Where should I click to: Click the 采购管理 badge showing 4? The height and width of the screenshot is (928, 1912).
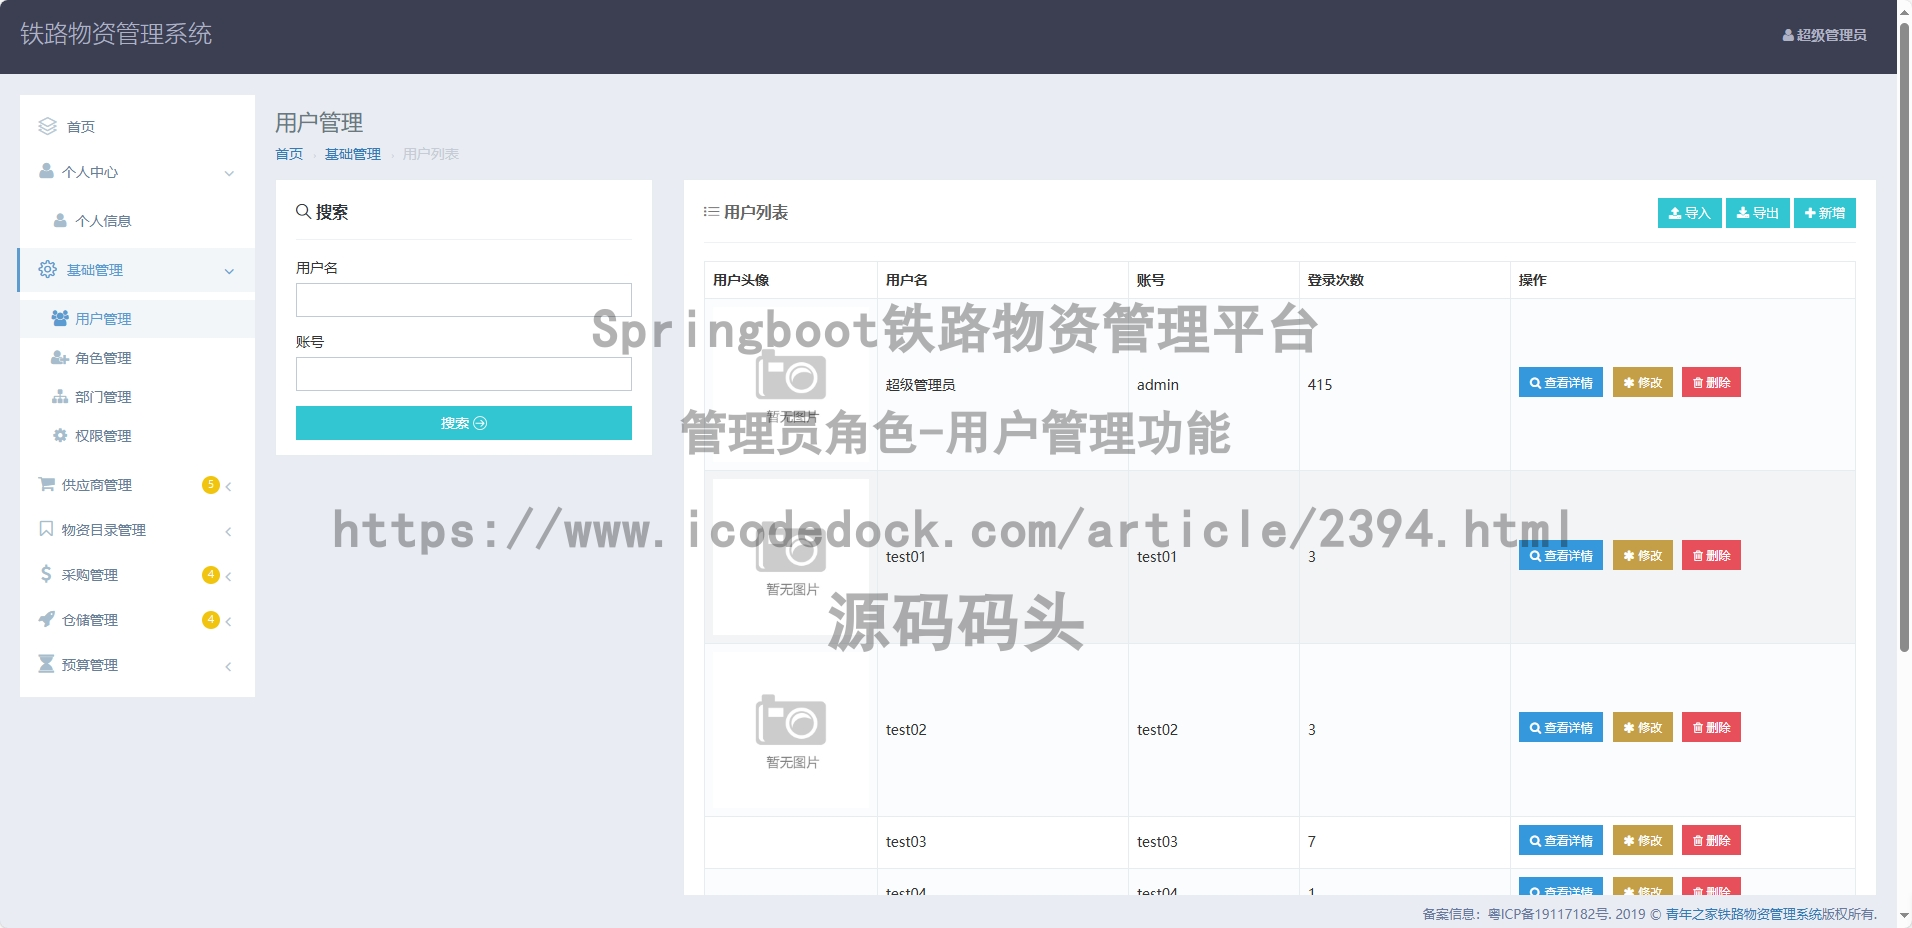tap(210, 575)
